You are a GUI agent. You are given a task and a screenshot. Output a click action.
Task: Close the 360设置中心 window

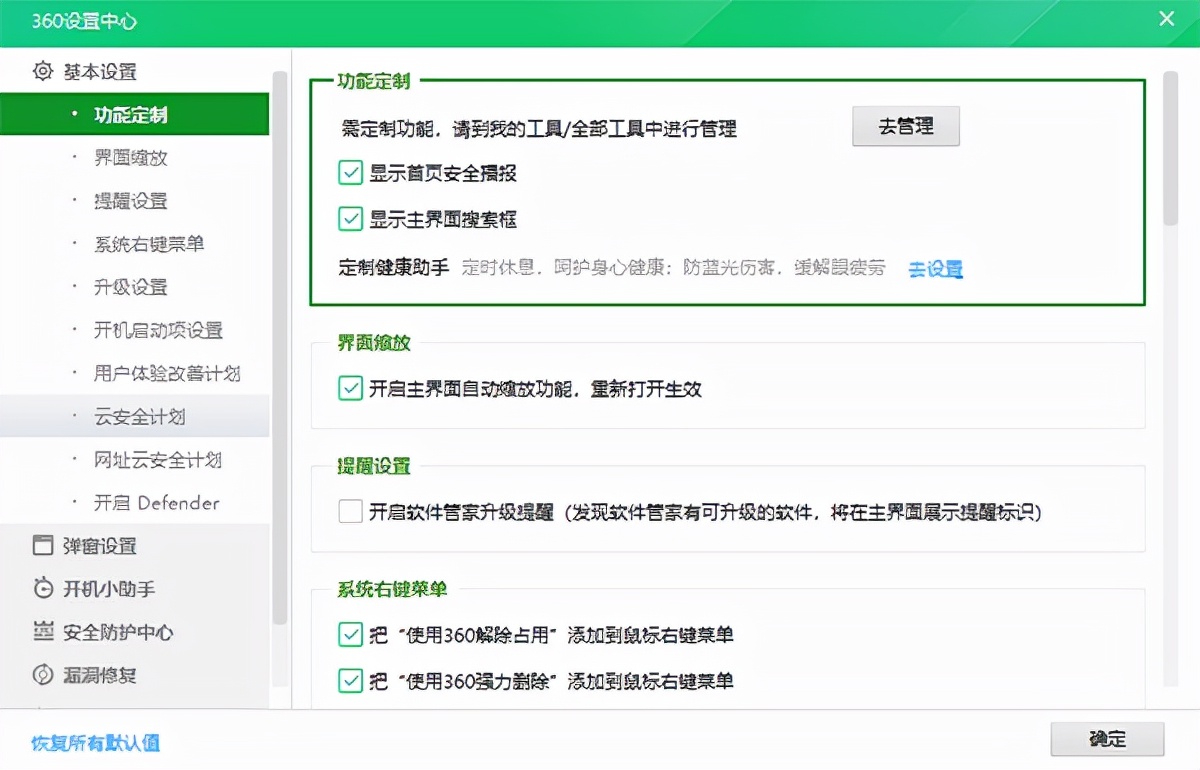pos(1166,19)
